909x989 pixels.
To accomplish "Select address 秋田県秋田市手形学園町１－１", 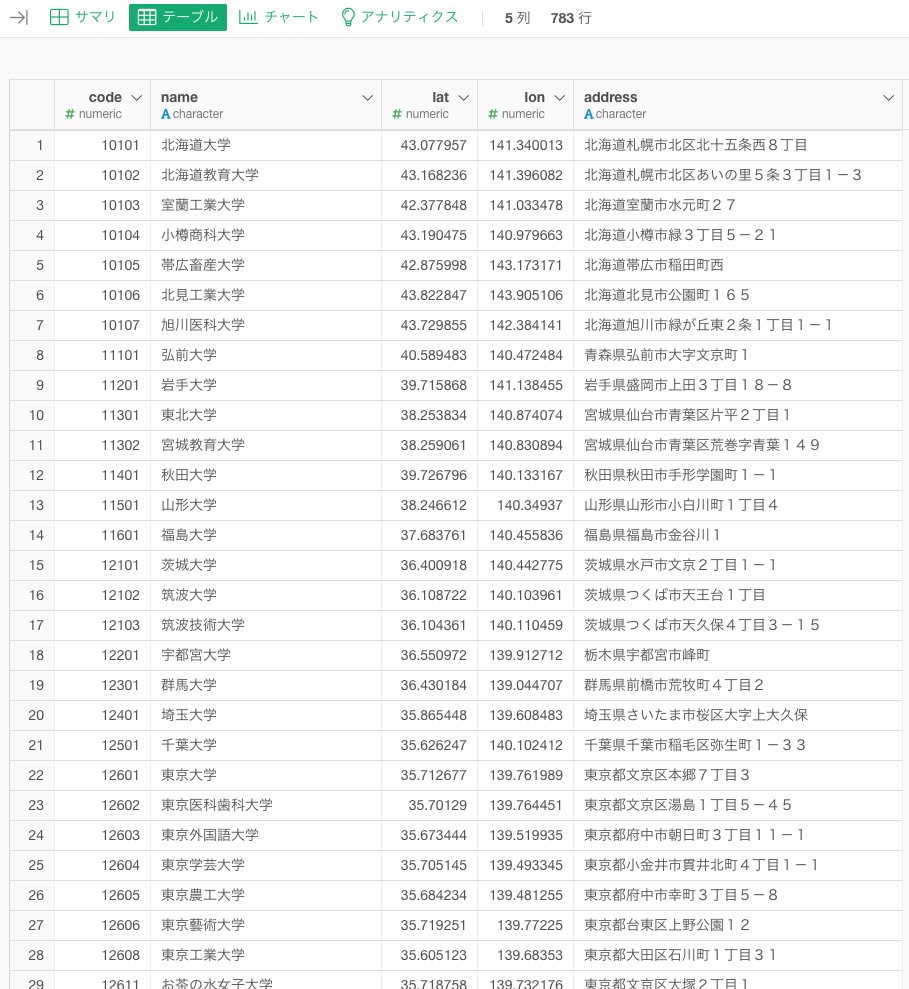I will point(737,475).
